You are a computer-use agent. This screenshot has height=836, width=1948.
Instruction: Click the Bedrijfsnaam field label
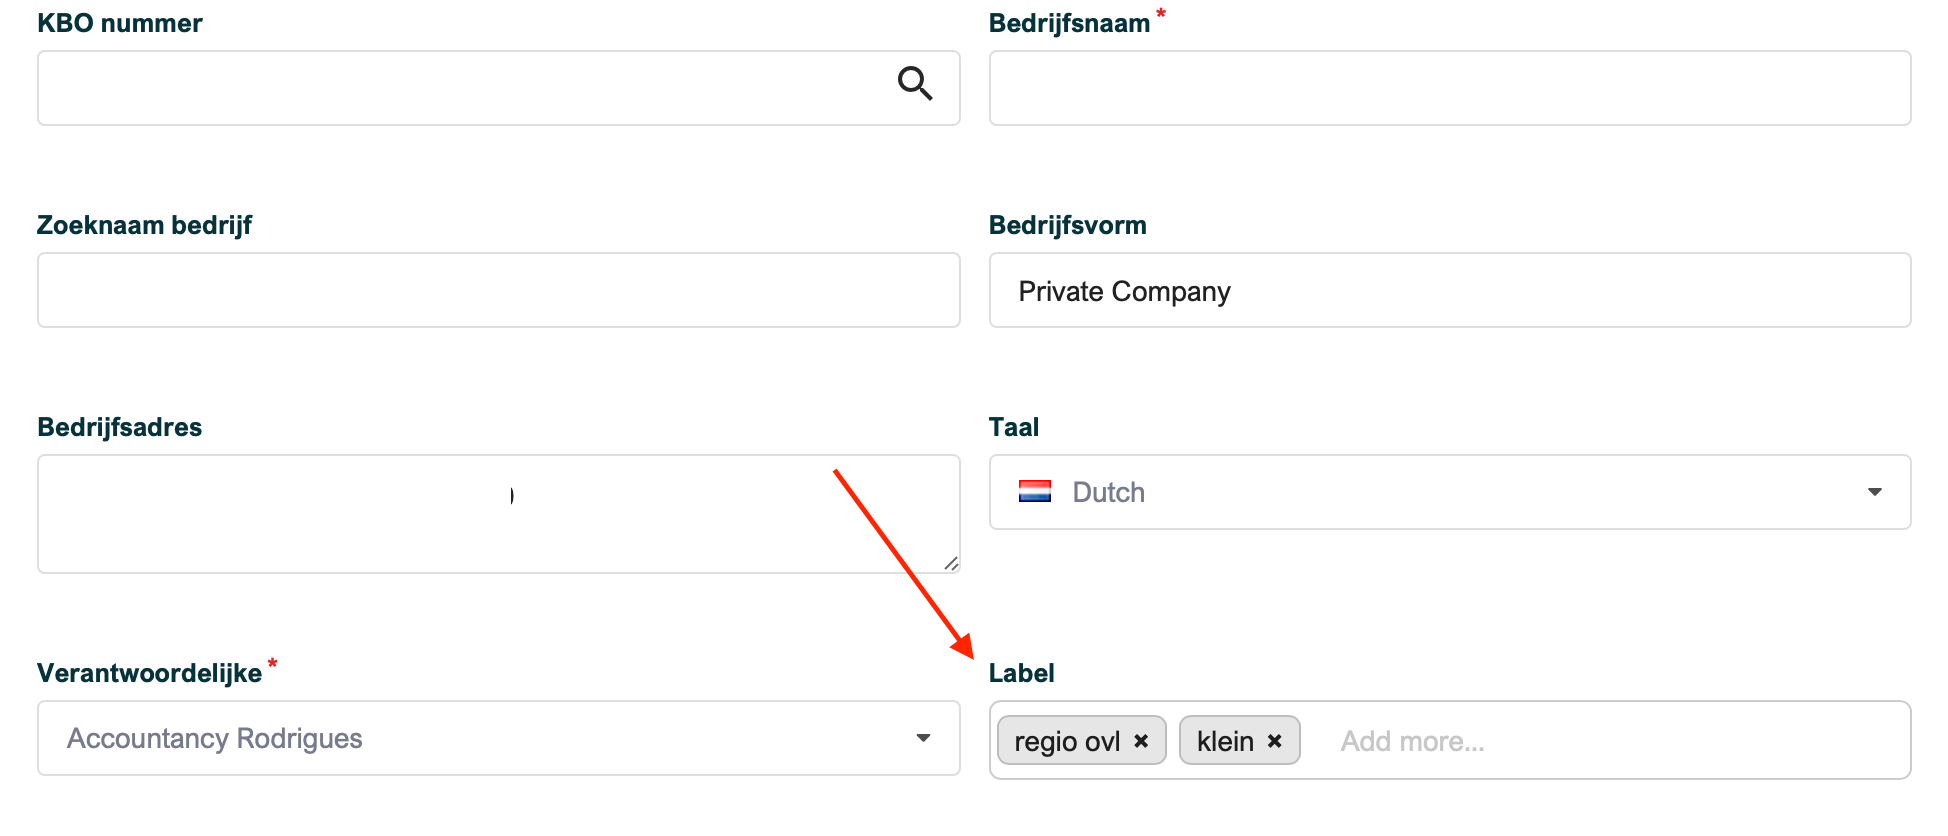(1069, 23)
